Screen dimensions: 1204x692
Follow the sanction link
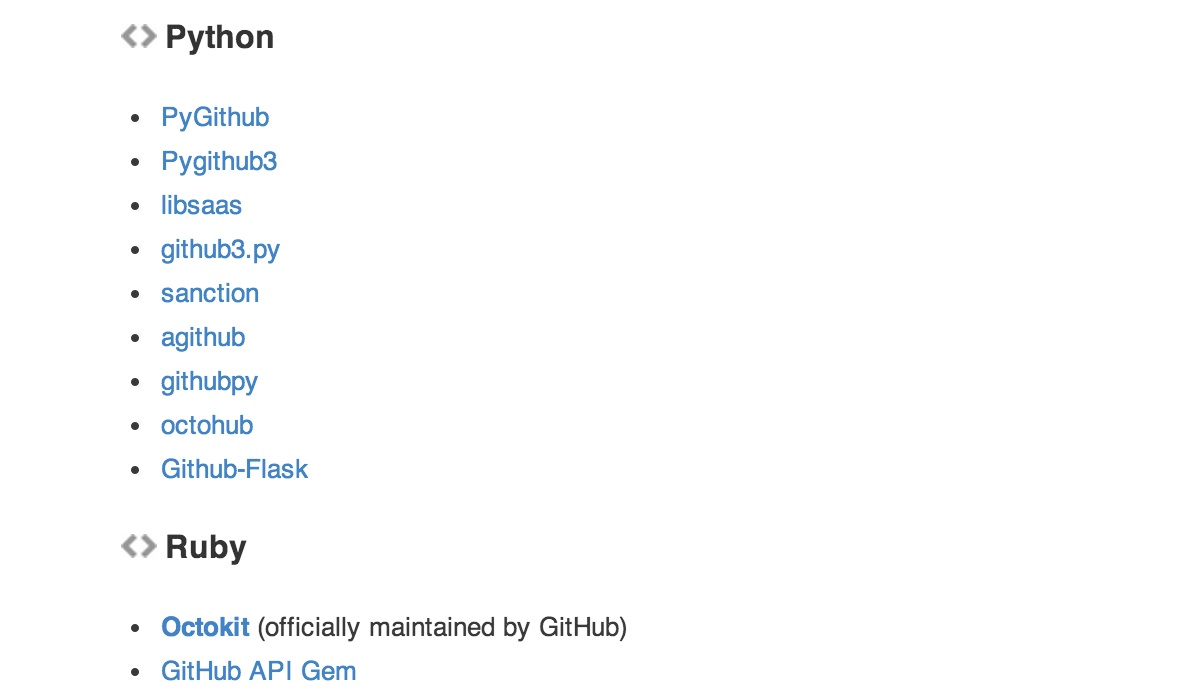coord(210,293)
